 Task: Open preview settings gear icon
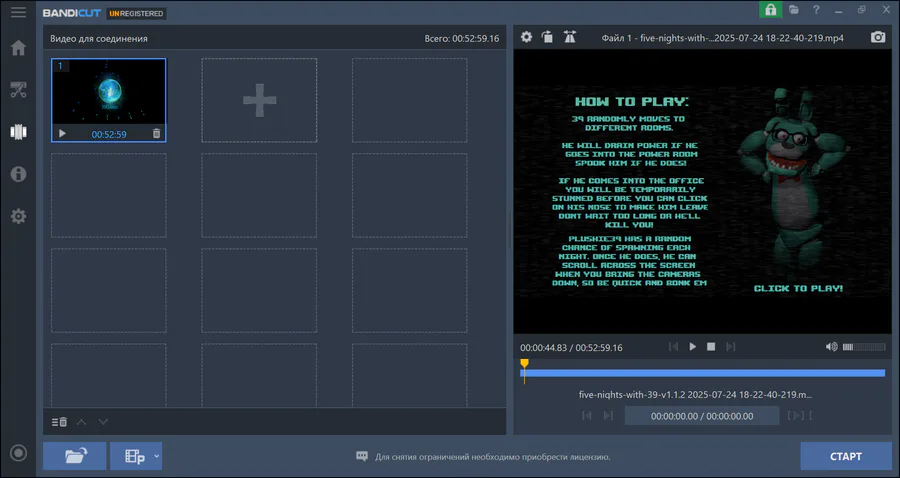coord(526,37)
